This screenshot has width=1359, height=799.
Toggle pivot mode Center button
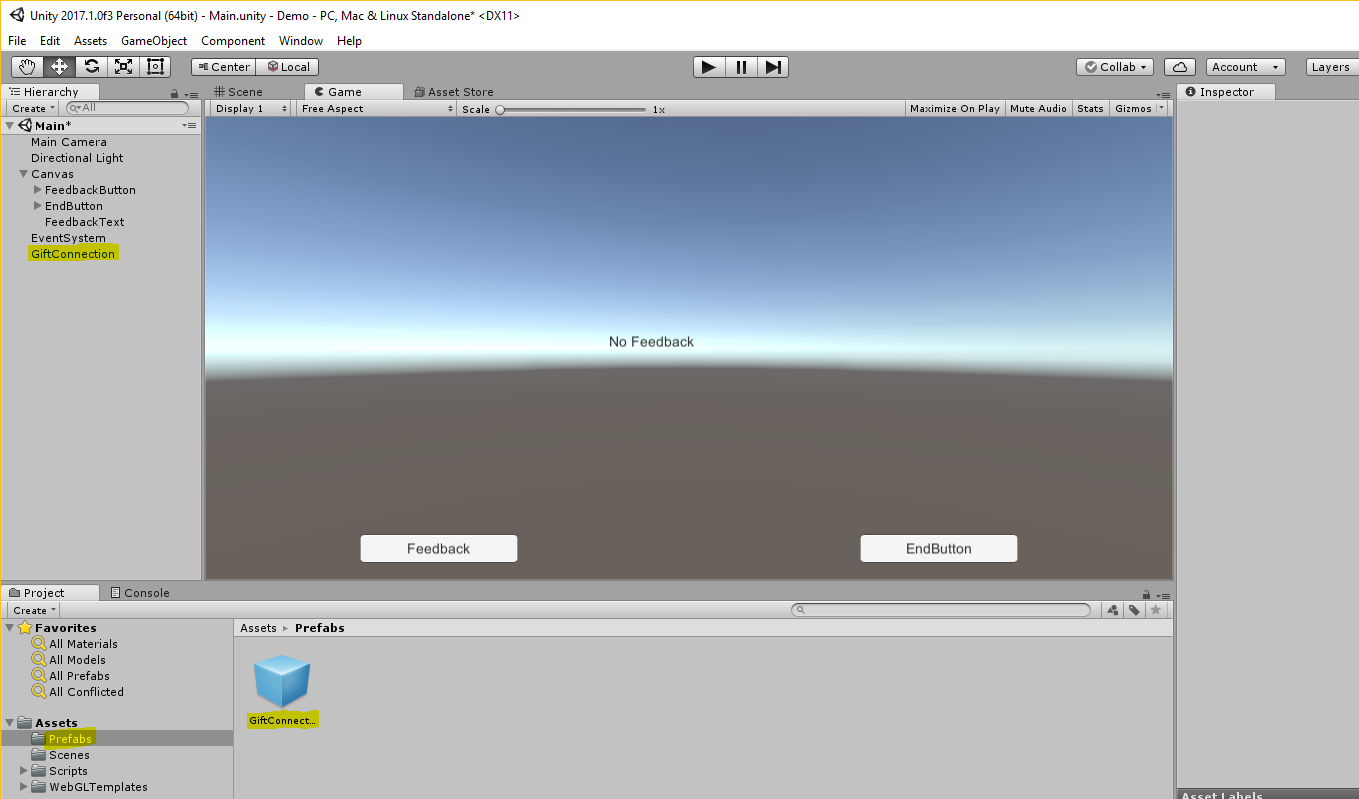click(x=224, y=67)
